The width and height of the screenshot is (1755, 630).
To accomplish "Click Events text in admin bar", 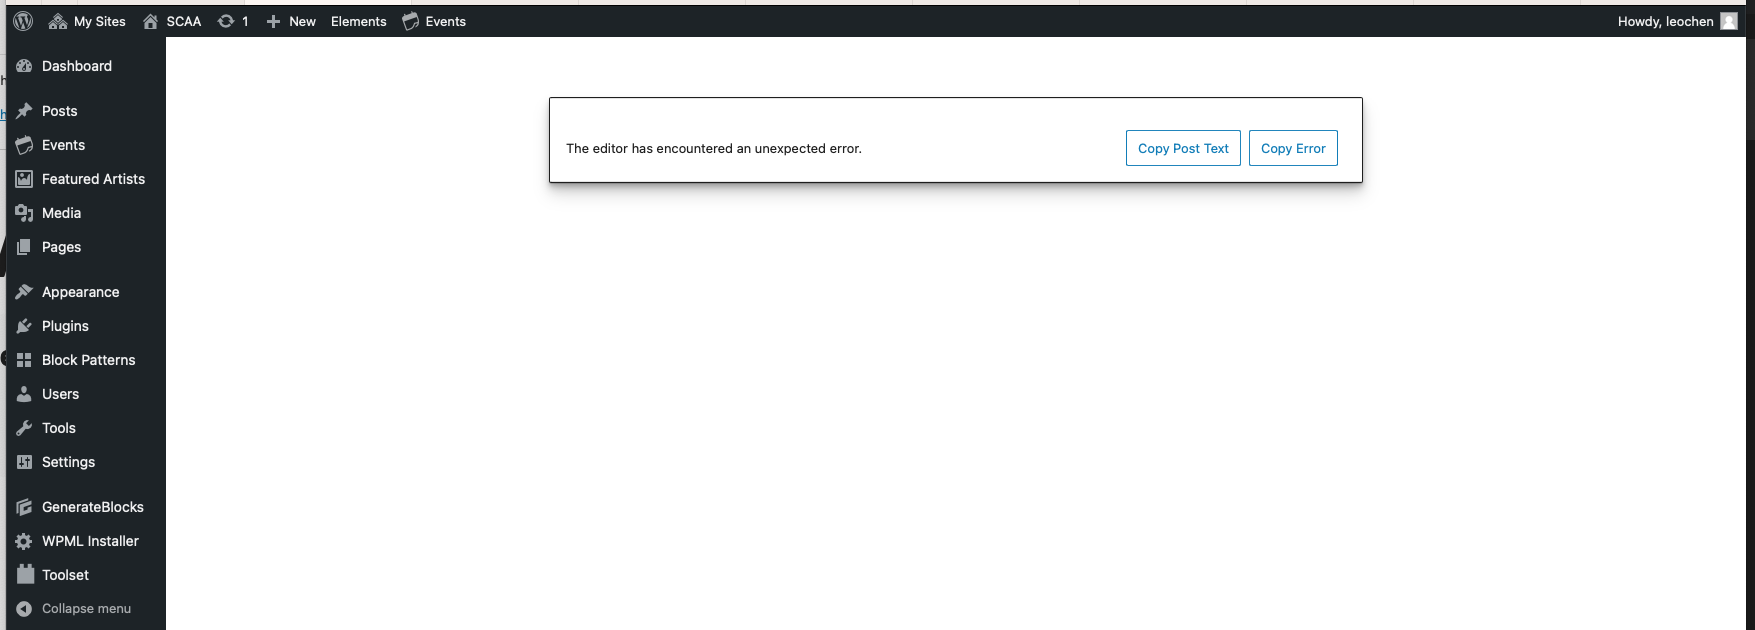I will pos(446,21).
